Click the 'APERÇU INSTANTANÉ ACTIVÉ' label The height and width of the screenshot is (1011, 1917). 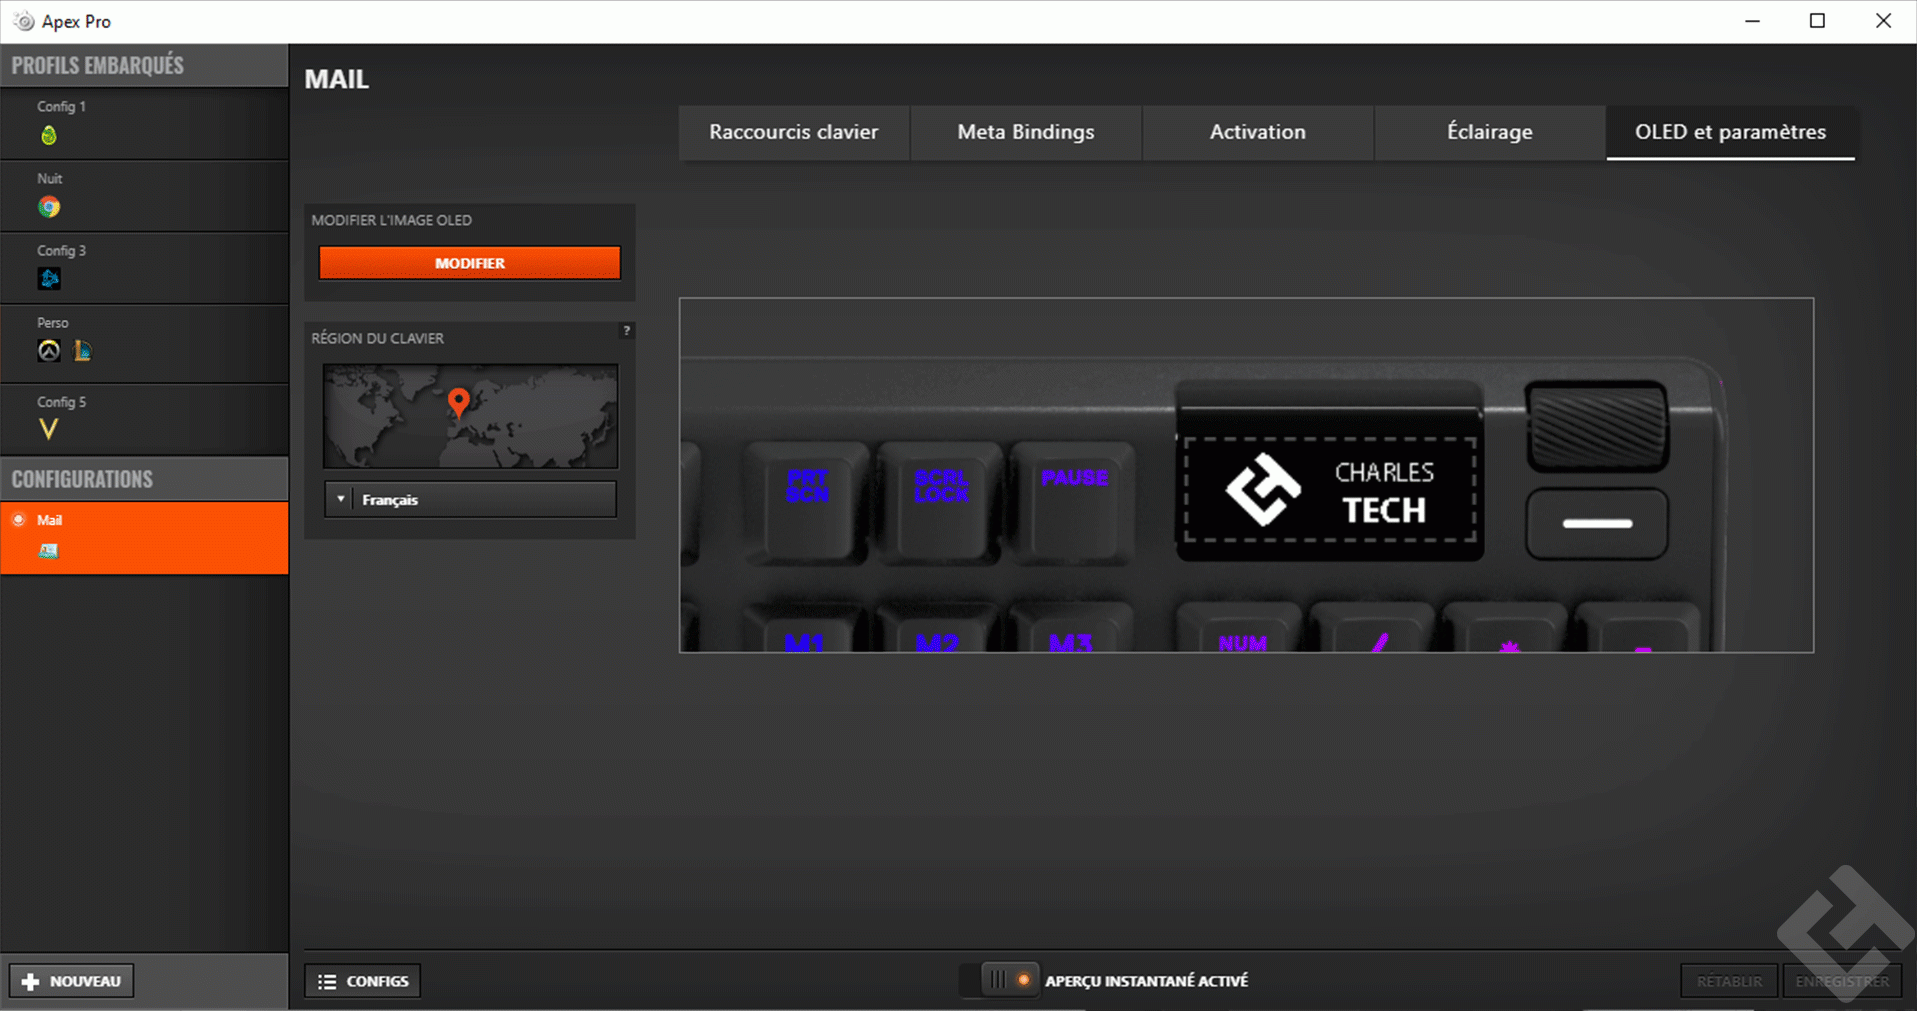point(1147,981)
